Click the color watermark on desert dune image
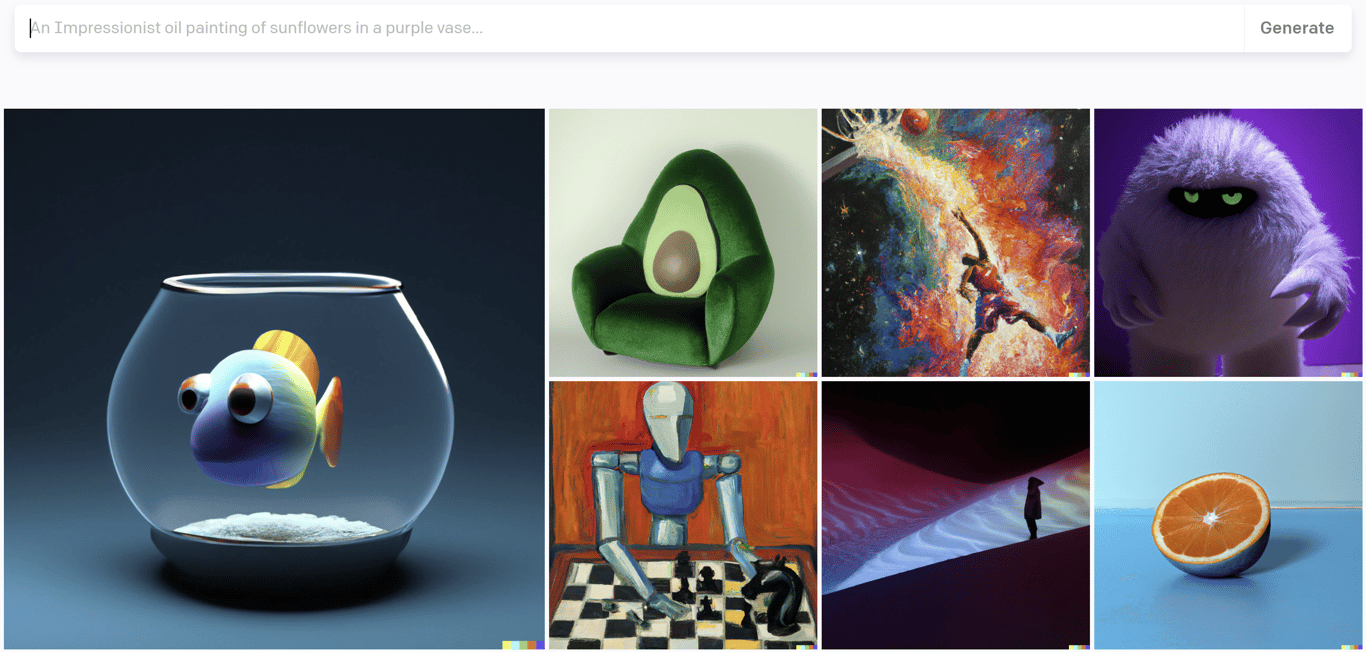The width and height of the screenshot is (1366, 652). (1080, 647)
